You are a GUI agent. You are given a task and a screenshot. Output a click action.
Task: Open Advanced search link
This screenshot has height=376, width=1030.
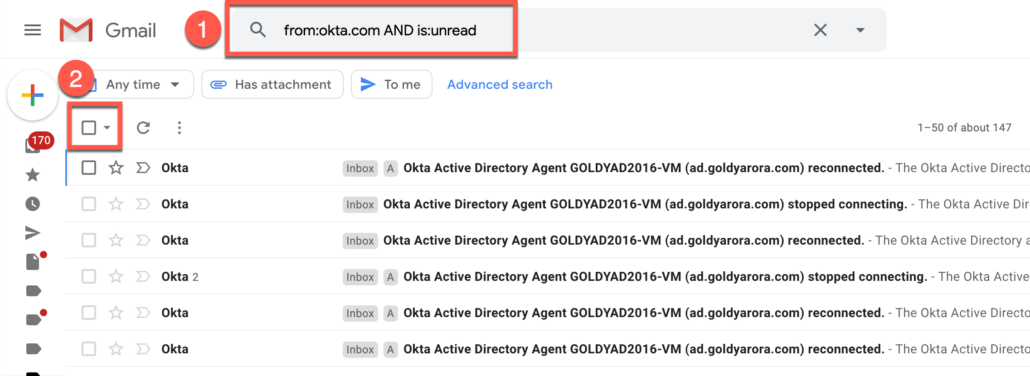pyautogui.click(x=500, y=85)
